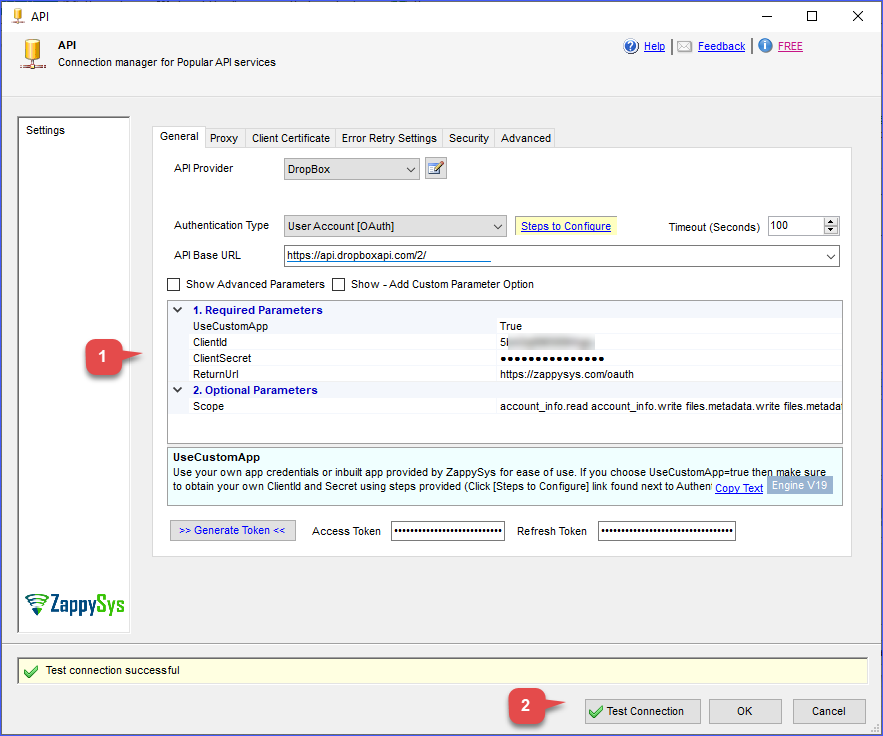This screenshot has height=736, width=883.
Task: Click the Engine V19 label
Action: (x=799, y=485)
